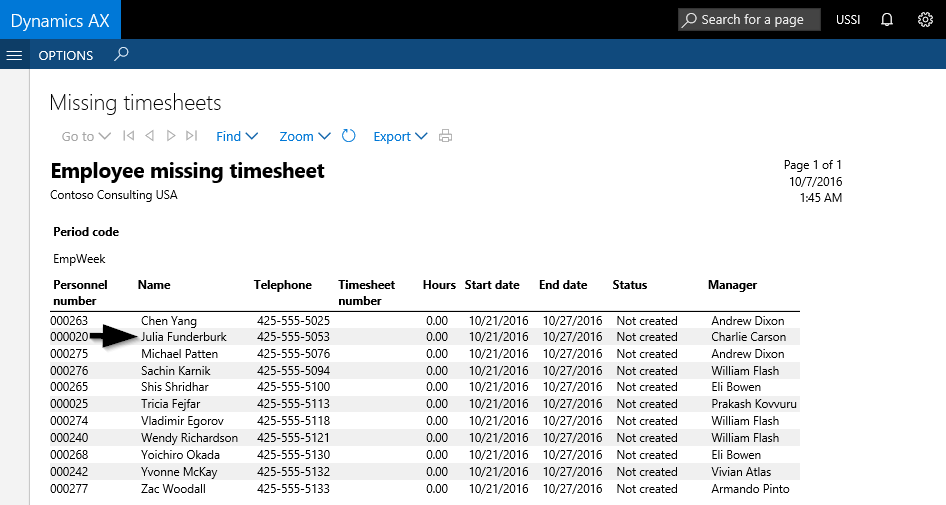Click in the Search for a page field
This screenshot has width=946, height=505.
tap(750, 19)
